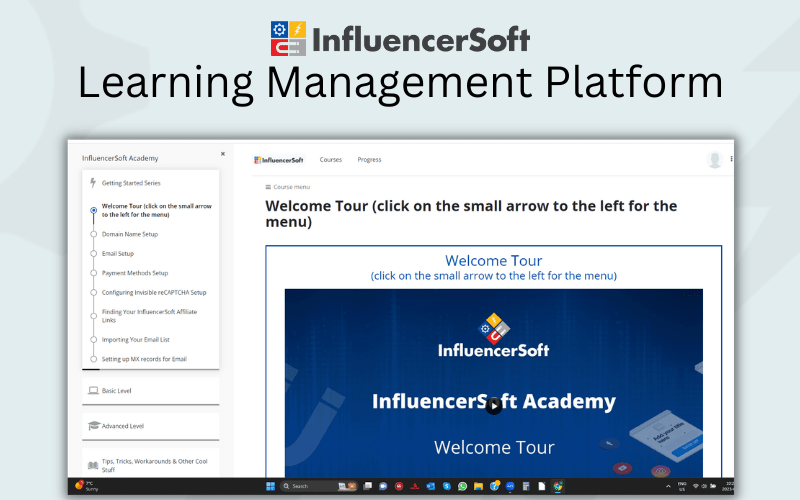The width and height of the screenshot is (800, 500).
Task: Open the Email Setup lesson
Action: tap(118, 254)
